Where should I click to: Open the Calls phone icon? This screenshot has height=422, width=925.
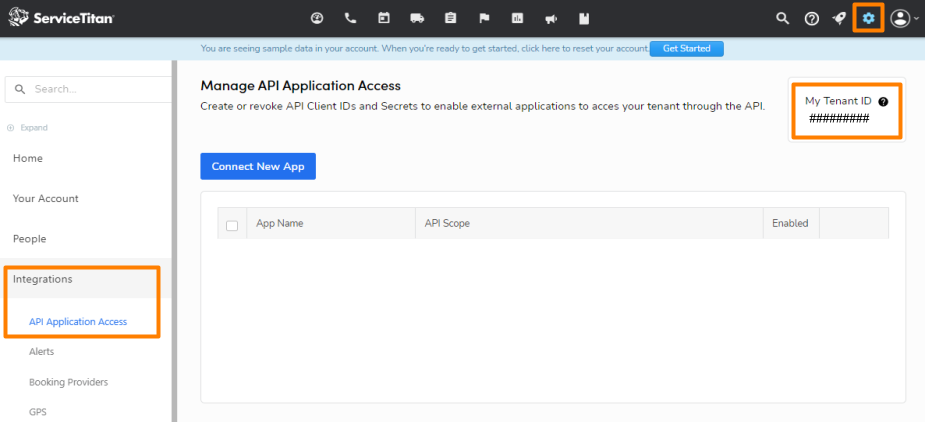click(350, 18)
